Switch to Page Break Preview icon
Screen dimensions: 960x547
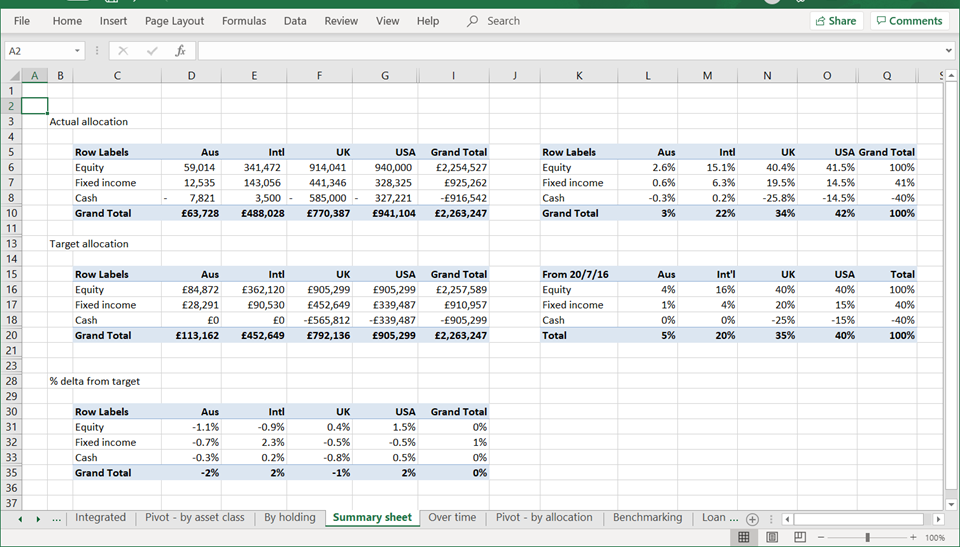click(800, 537)
